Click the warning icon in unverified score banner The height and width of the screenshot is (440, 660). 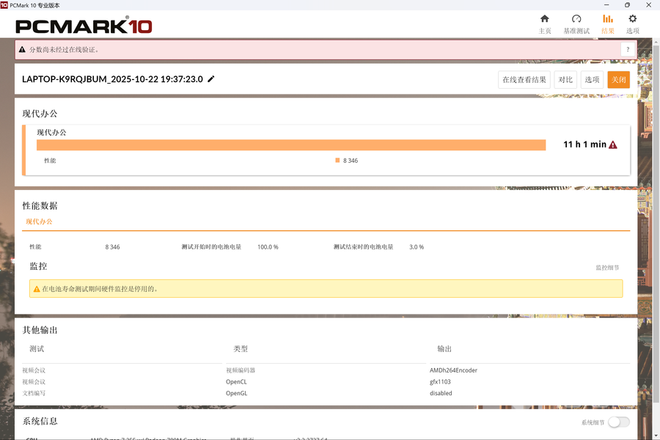(24, 49)
